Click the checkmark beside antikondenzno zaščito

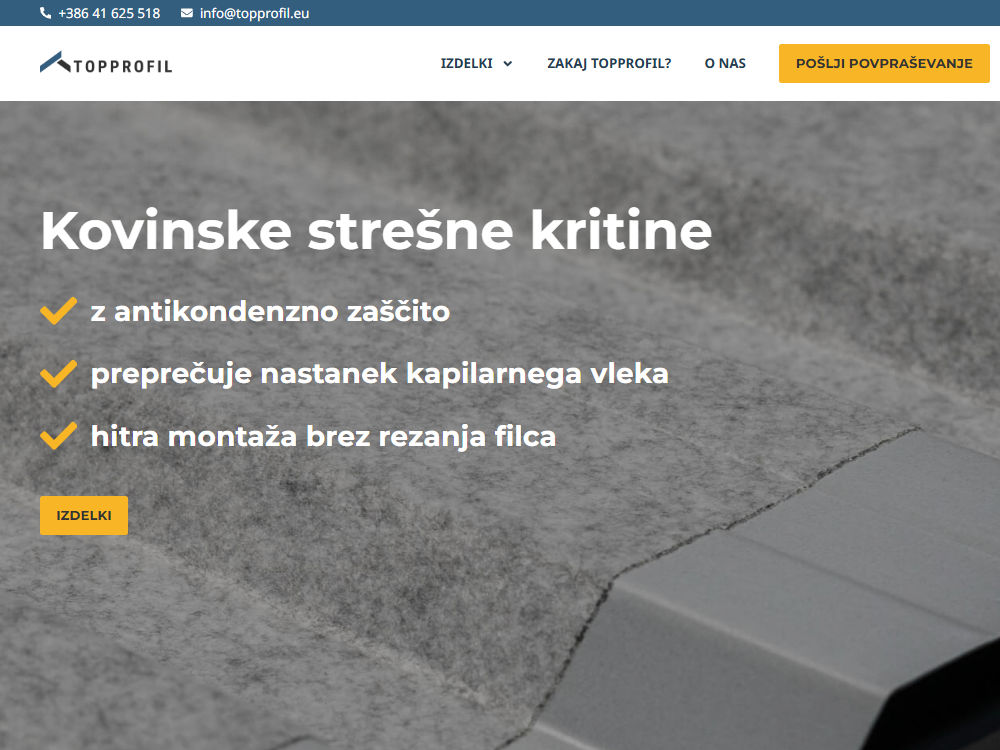click(x=58, y=311)
